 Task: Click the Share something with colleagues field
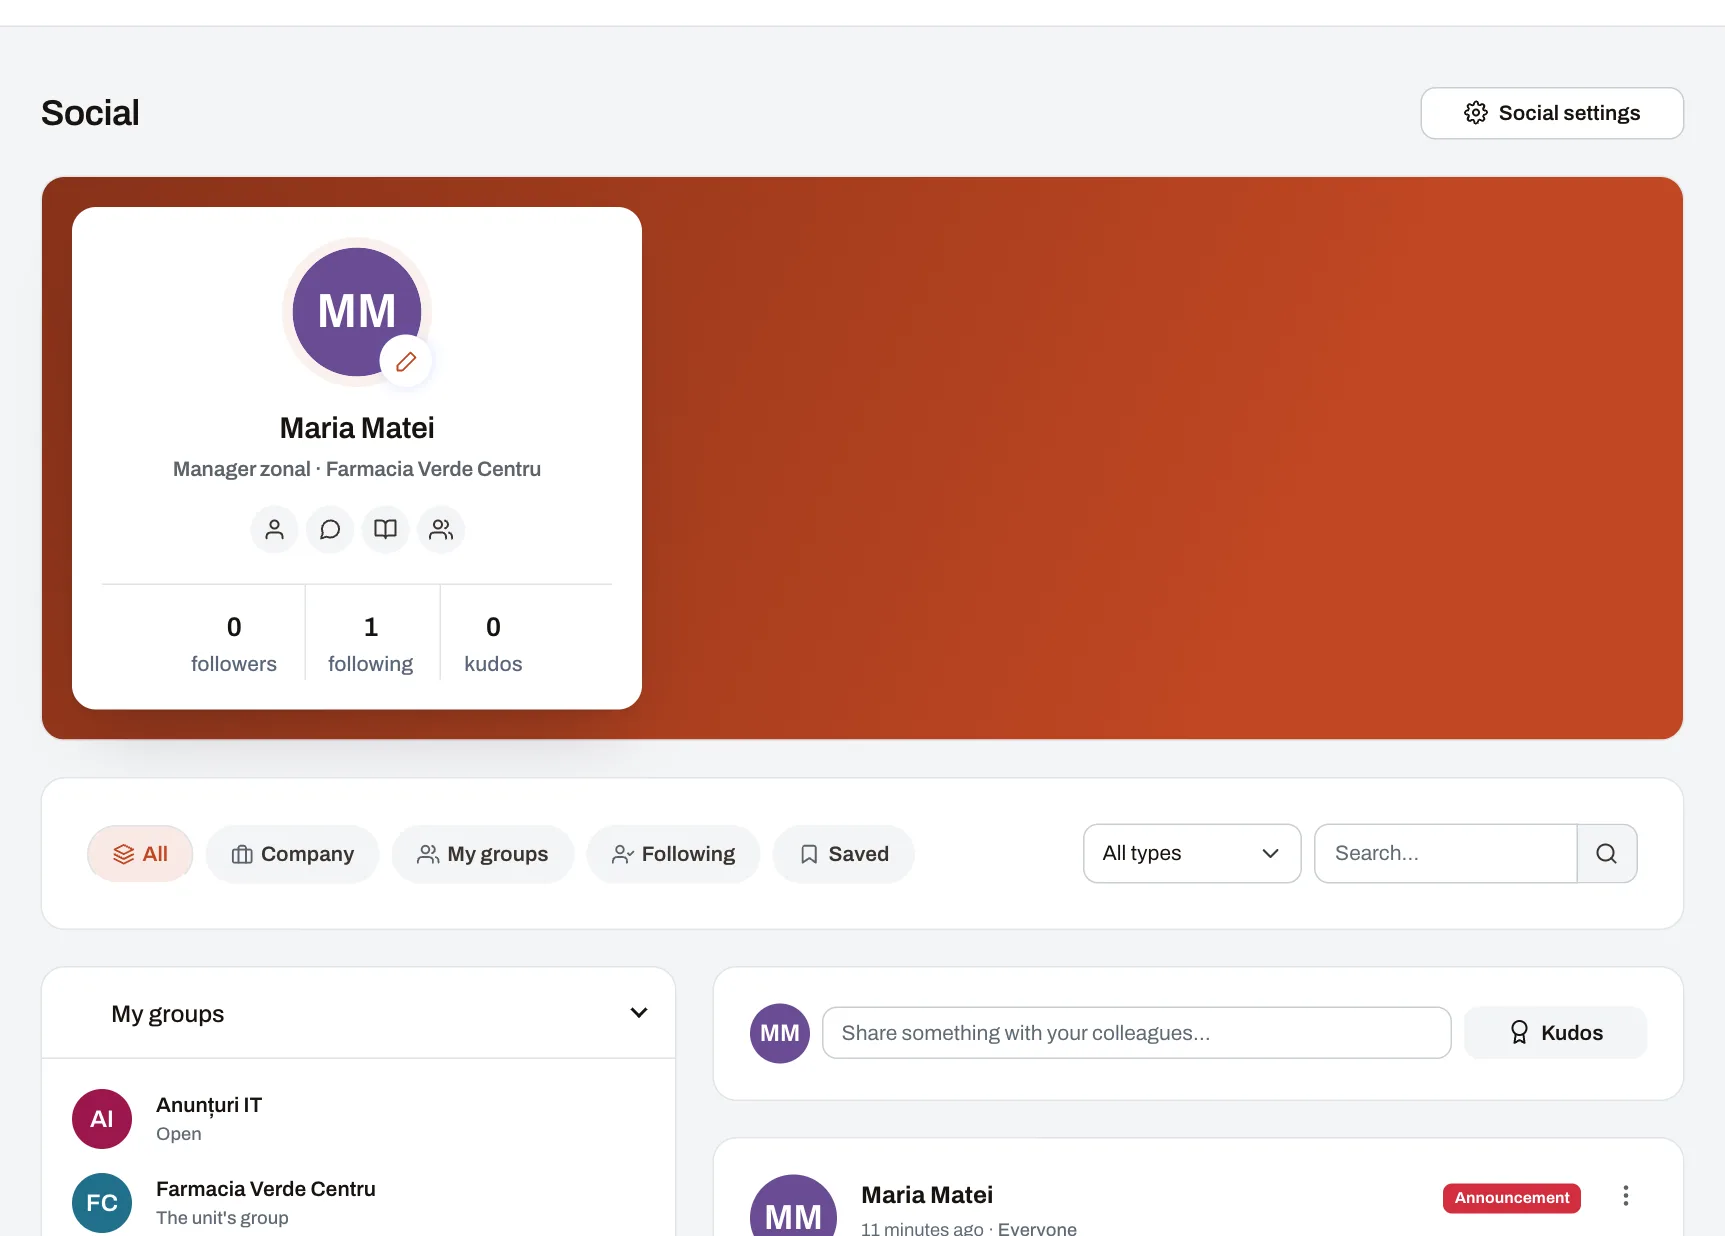[1137, 1033]
